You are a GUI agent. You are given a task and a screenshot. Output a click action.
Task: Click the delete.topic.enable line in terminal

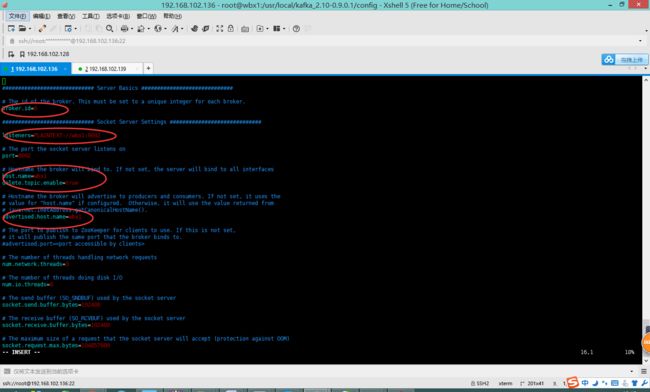click(40, 183)
